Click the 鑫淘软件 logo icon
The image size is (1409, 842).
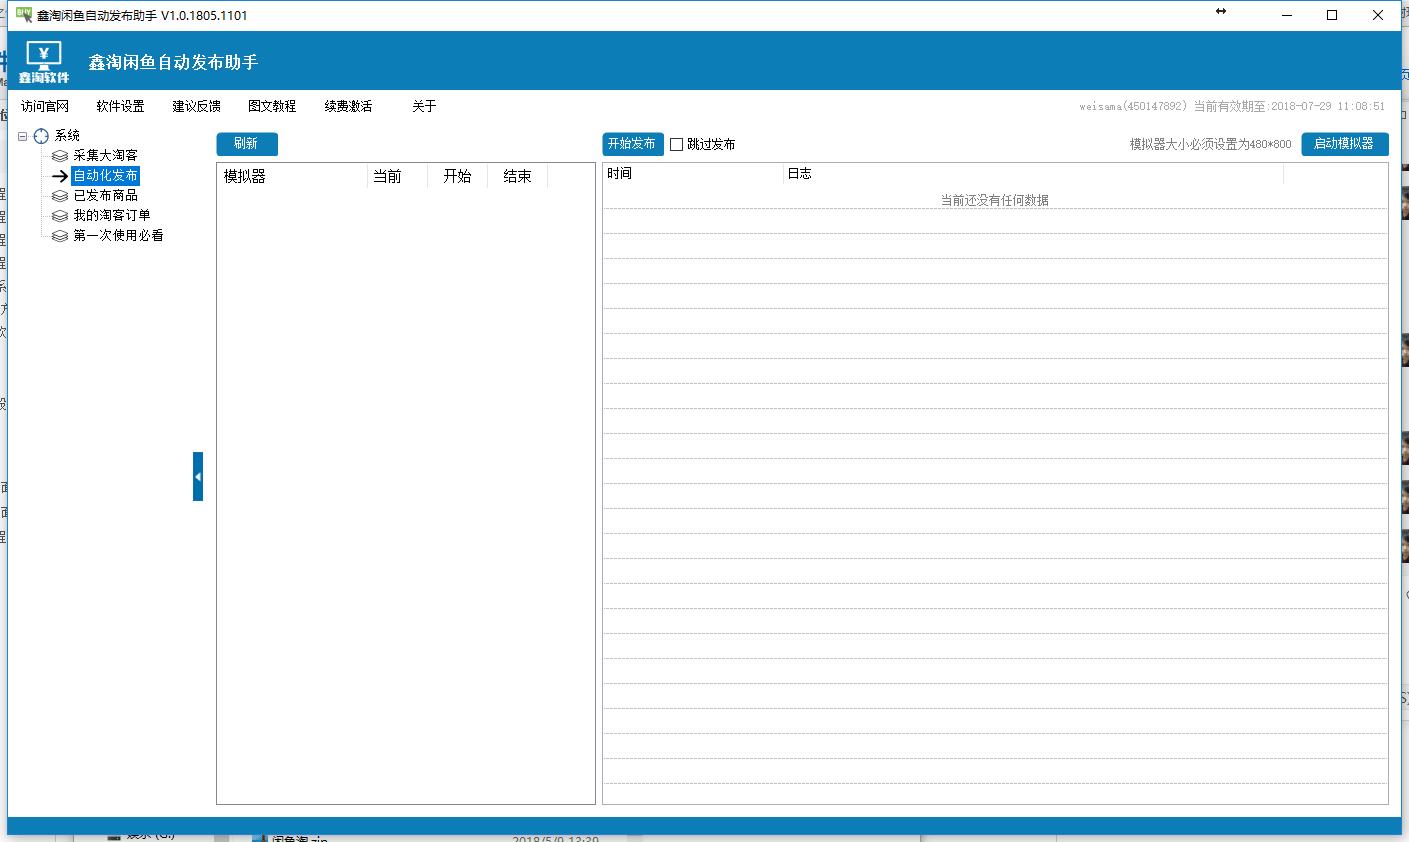pyautogui.click(x=43, y=61)
